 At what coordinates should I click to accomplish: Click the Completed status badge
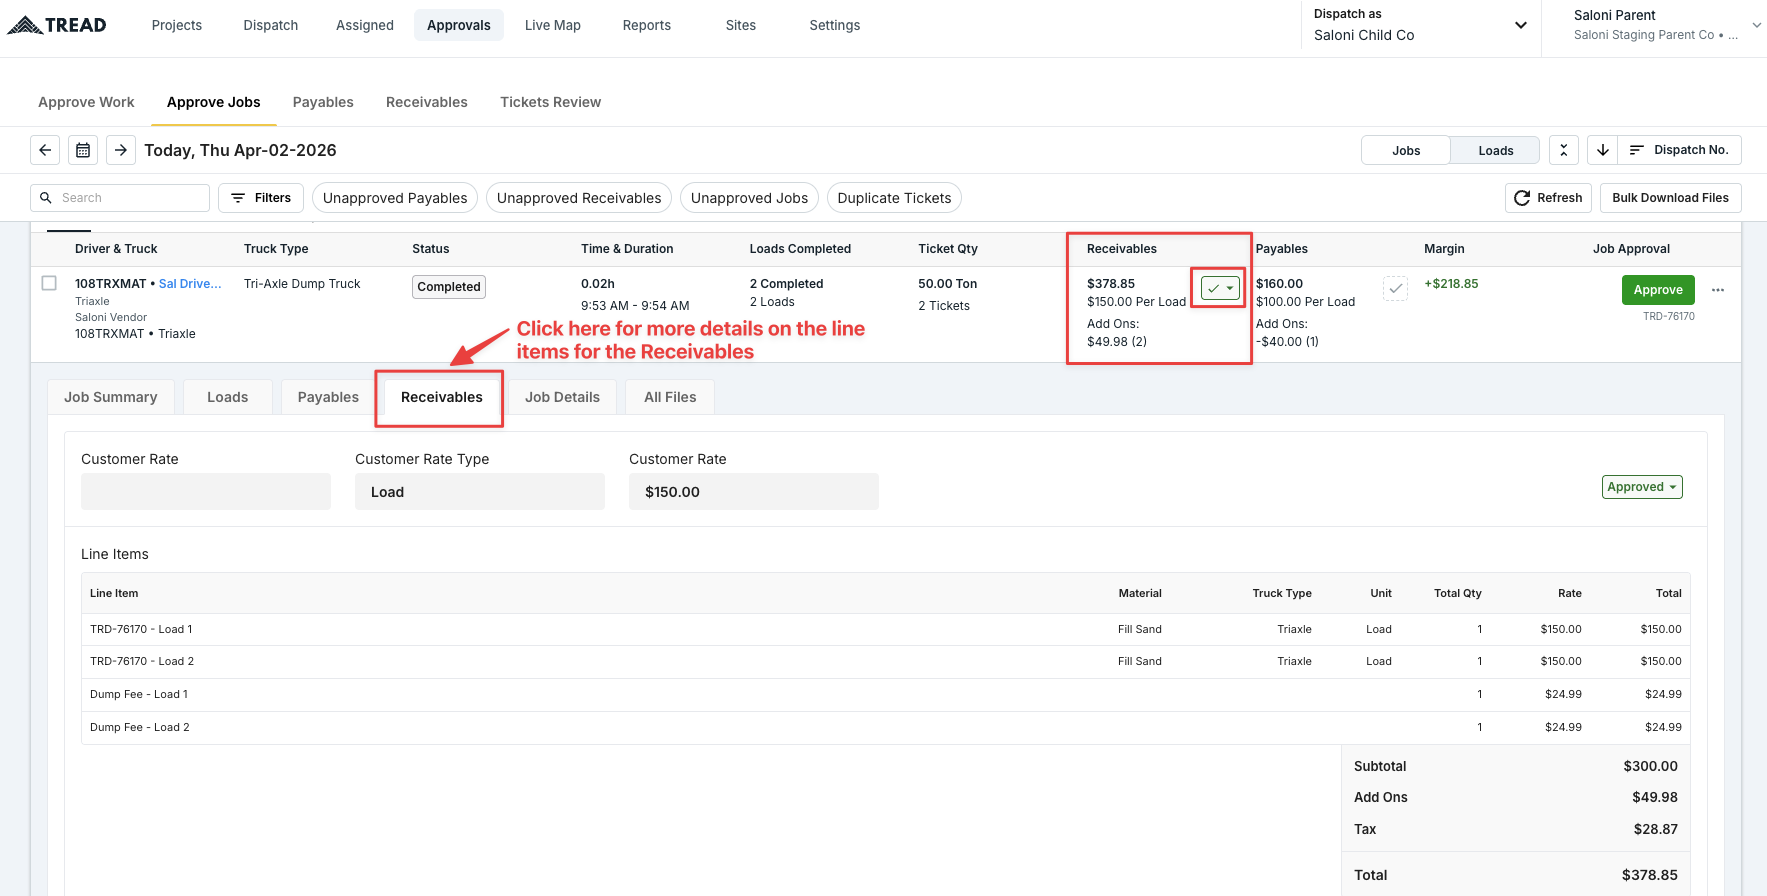click(x=449, y=287)
